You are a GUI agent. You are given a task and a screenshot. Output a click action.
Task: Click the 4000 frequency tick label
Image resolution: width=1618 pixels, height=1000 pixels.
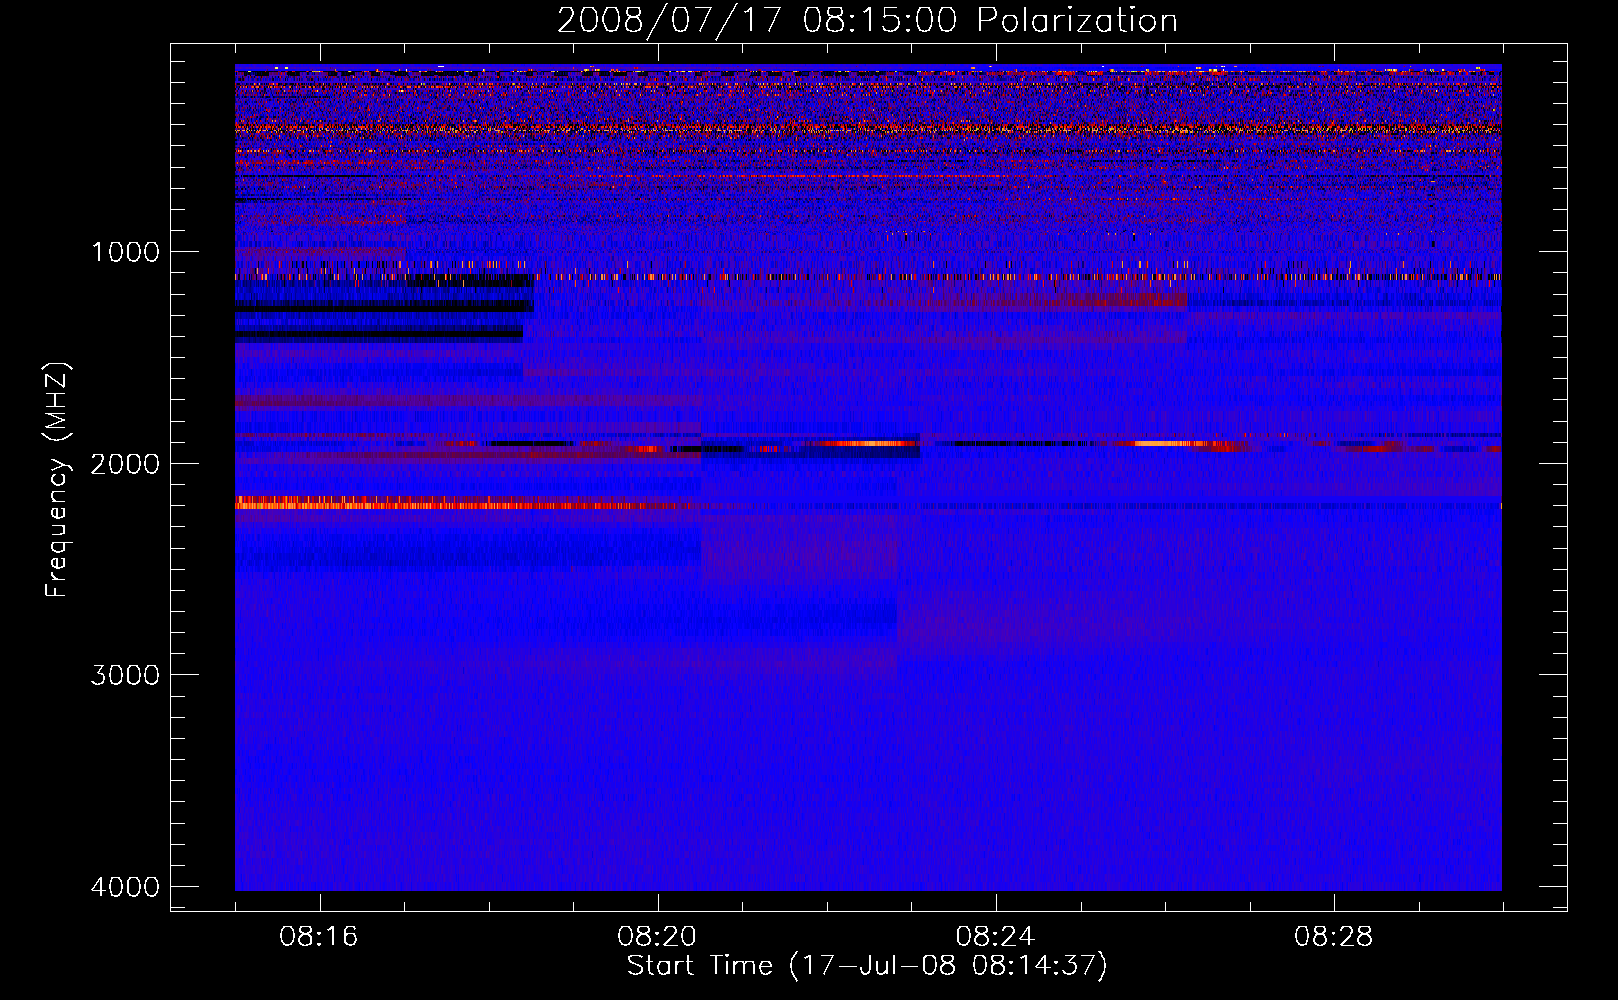[x=126, y=887]
